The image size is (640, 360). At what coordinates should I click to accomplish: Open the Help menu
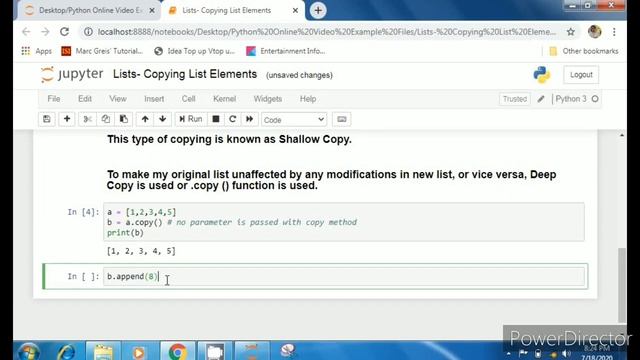(308, 99)
